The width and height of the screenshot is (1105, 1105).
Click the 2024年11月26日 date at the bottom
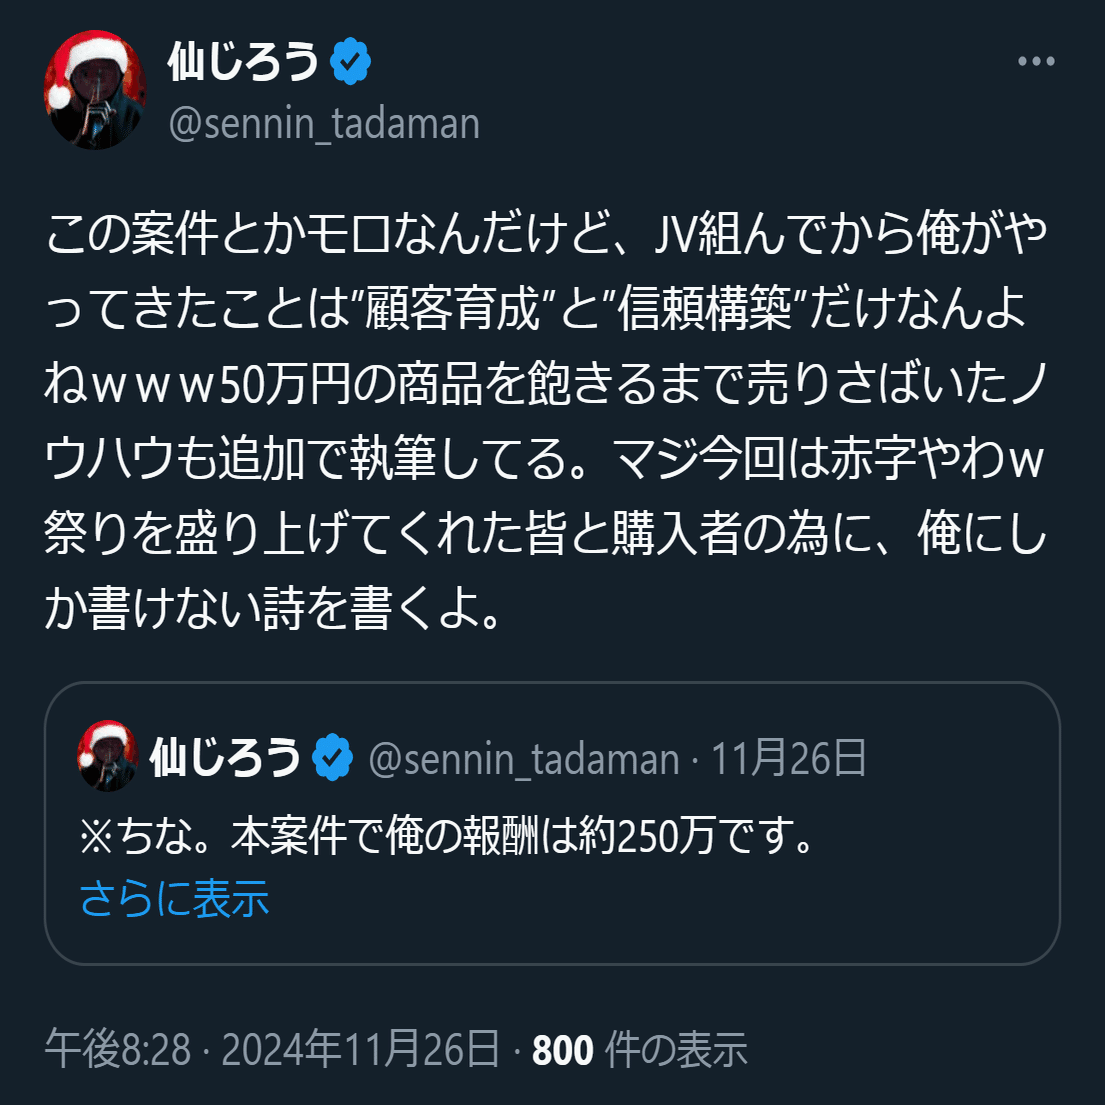pyautogui.click(x=361, y=1049)
